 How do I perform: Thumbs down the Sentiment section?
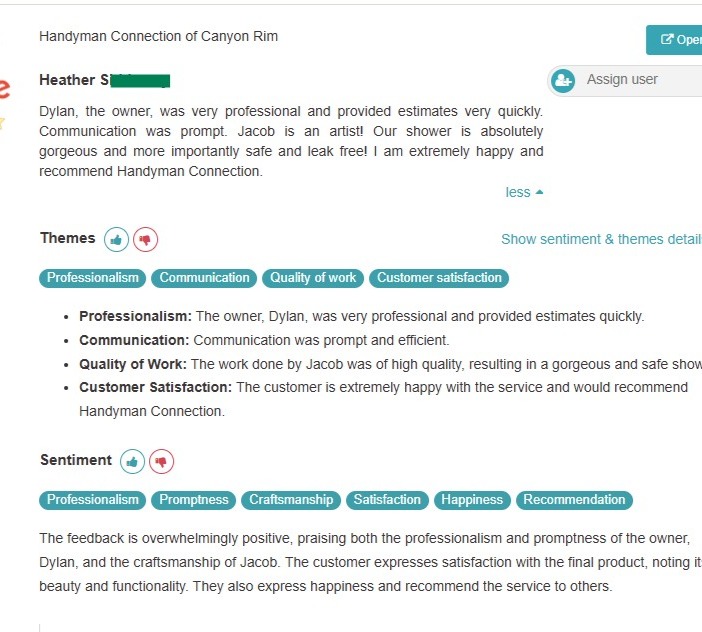(x=161, y=462)
